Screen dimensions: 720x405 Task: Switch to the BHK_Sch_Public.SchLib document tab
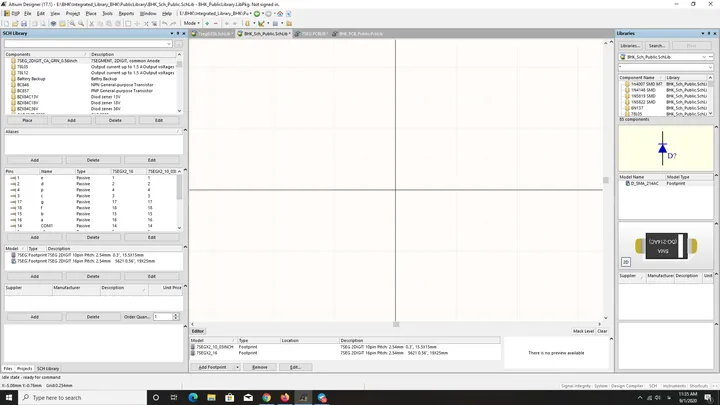coord(264,34)
